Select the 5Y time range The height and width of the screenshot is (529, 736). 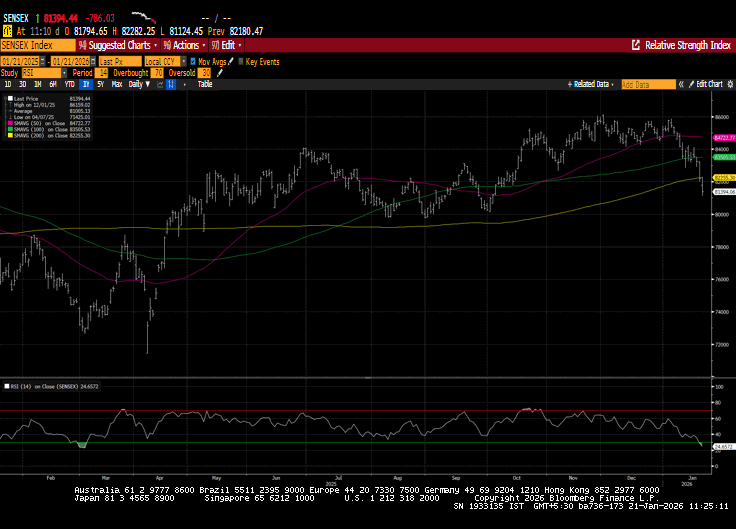(100, 84)
